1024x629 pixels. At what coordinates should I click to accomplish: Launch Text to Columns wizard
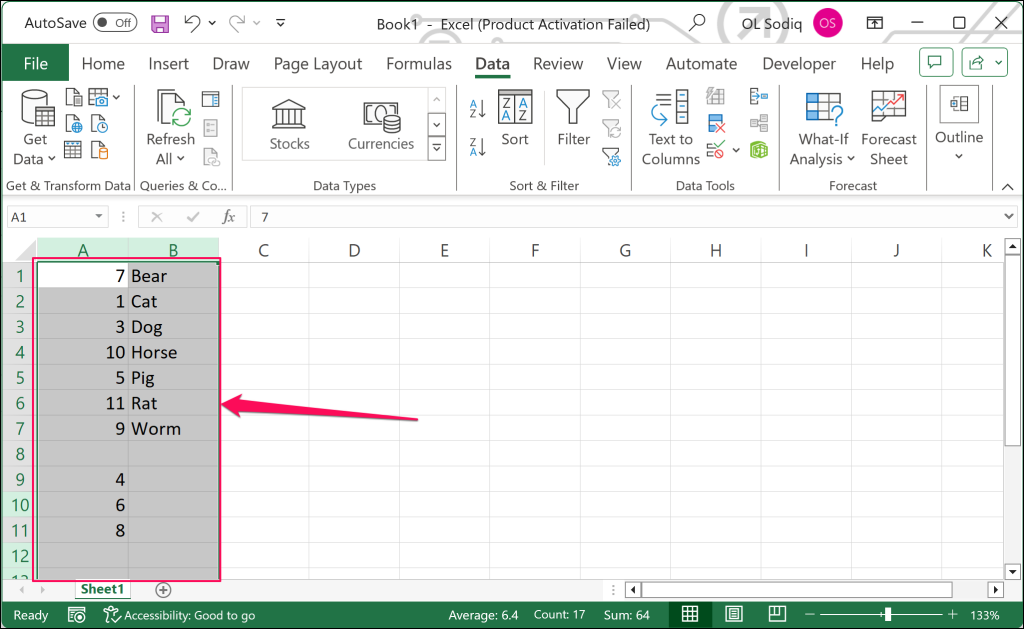(x=670, y=129)
